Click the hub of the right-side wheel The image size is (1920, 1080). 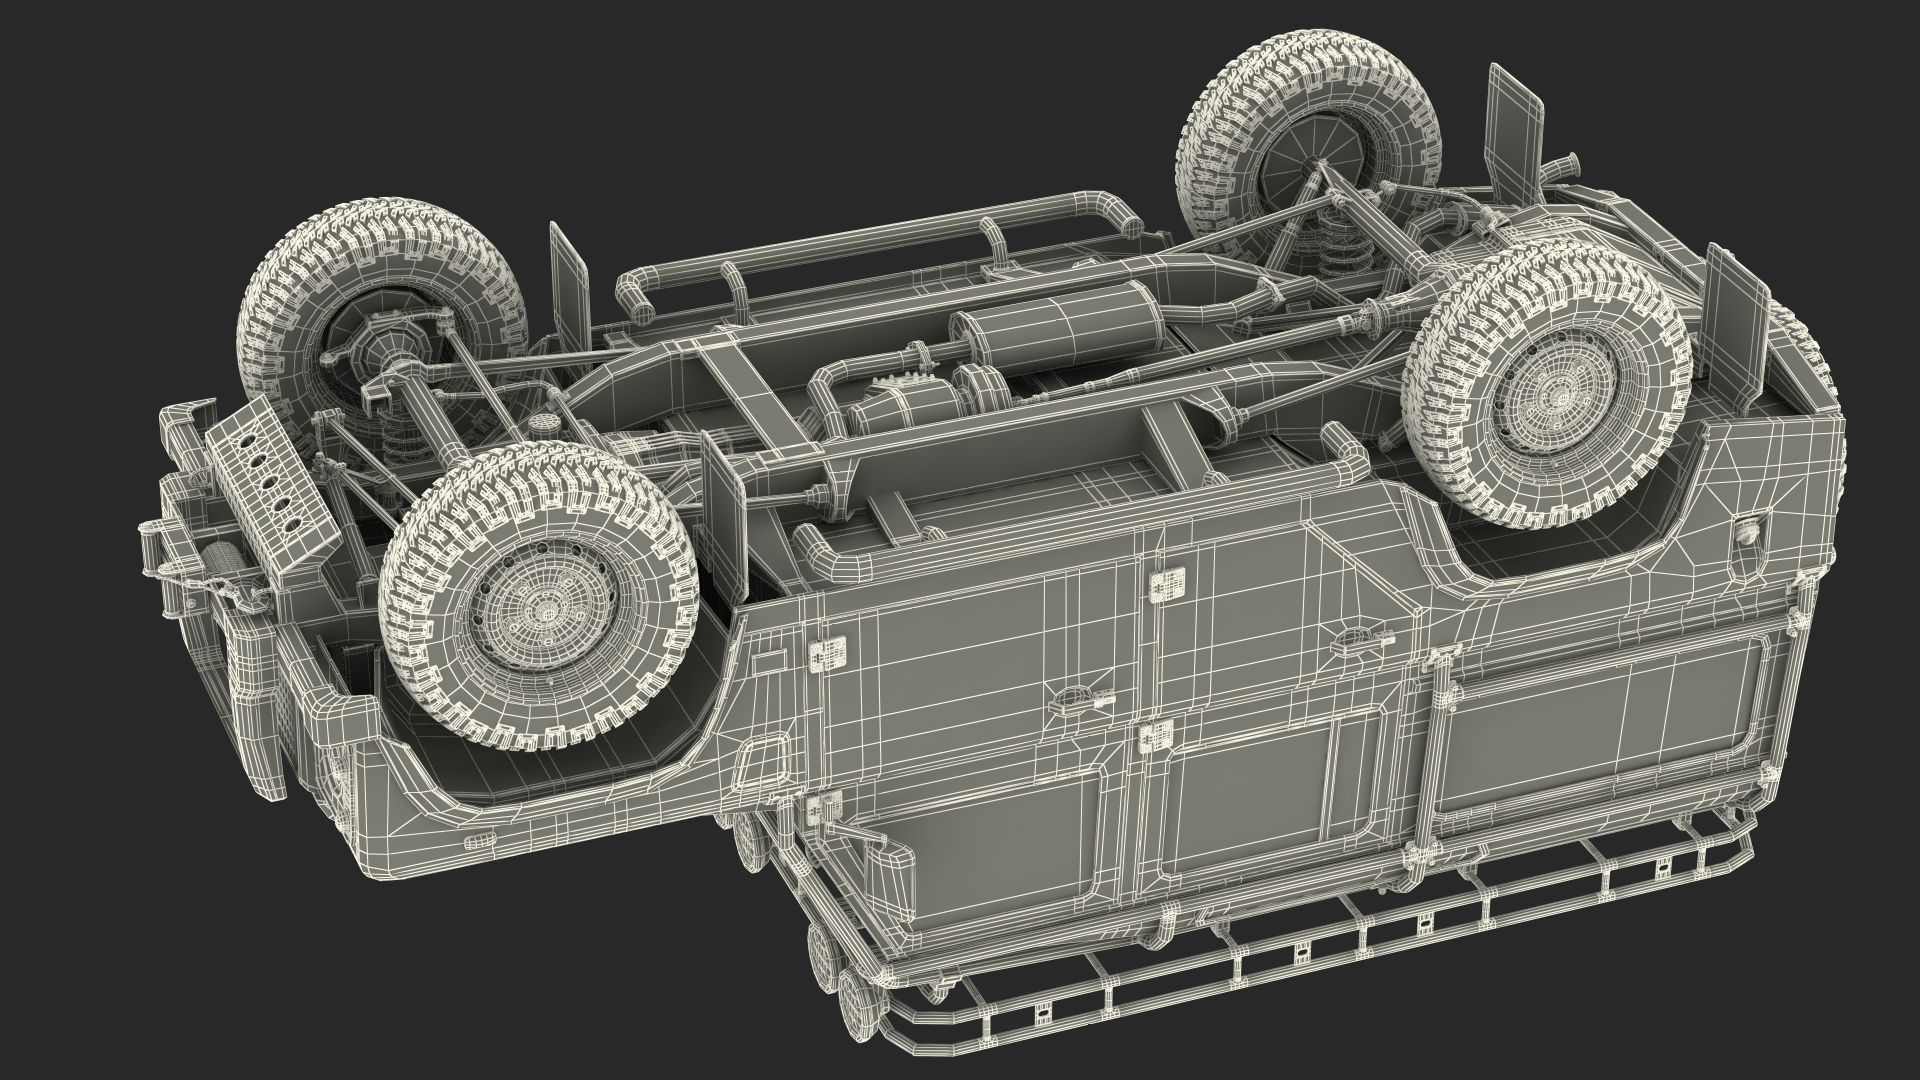pyautogui.click(x=1557, y=398)
